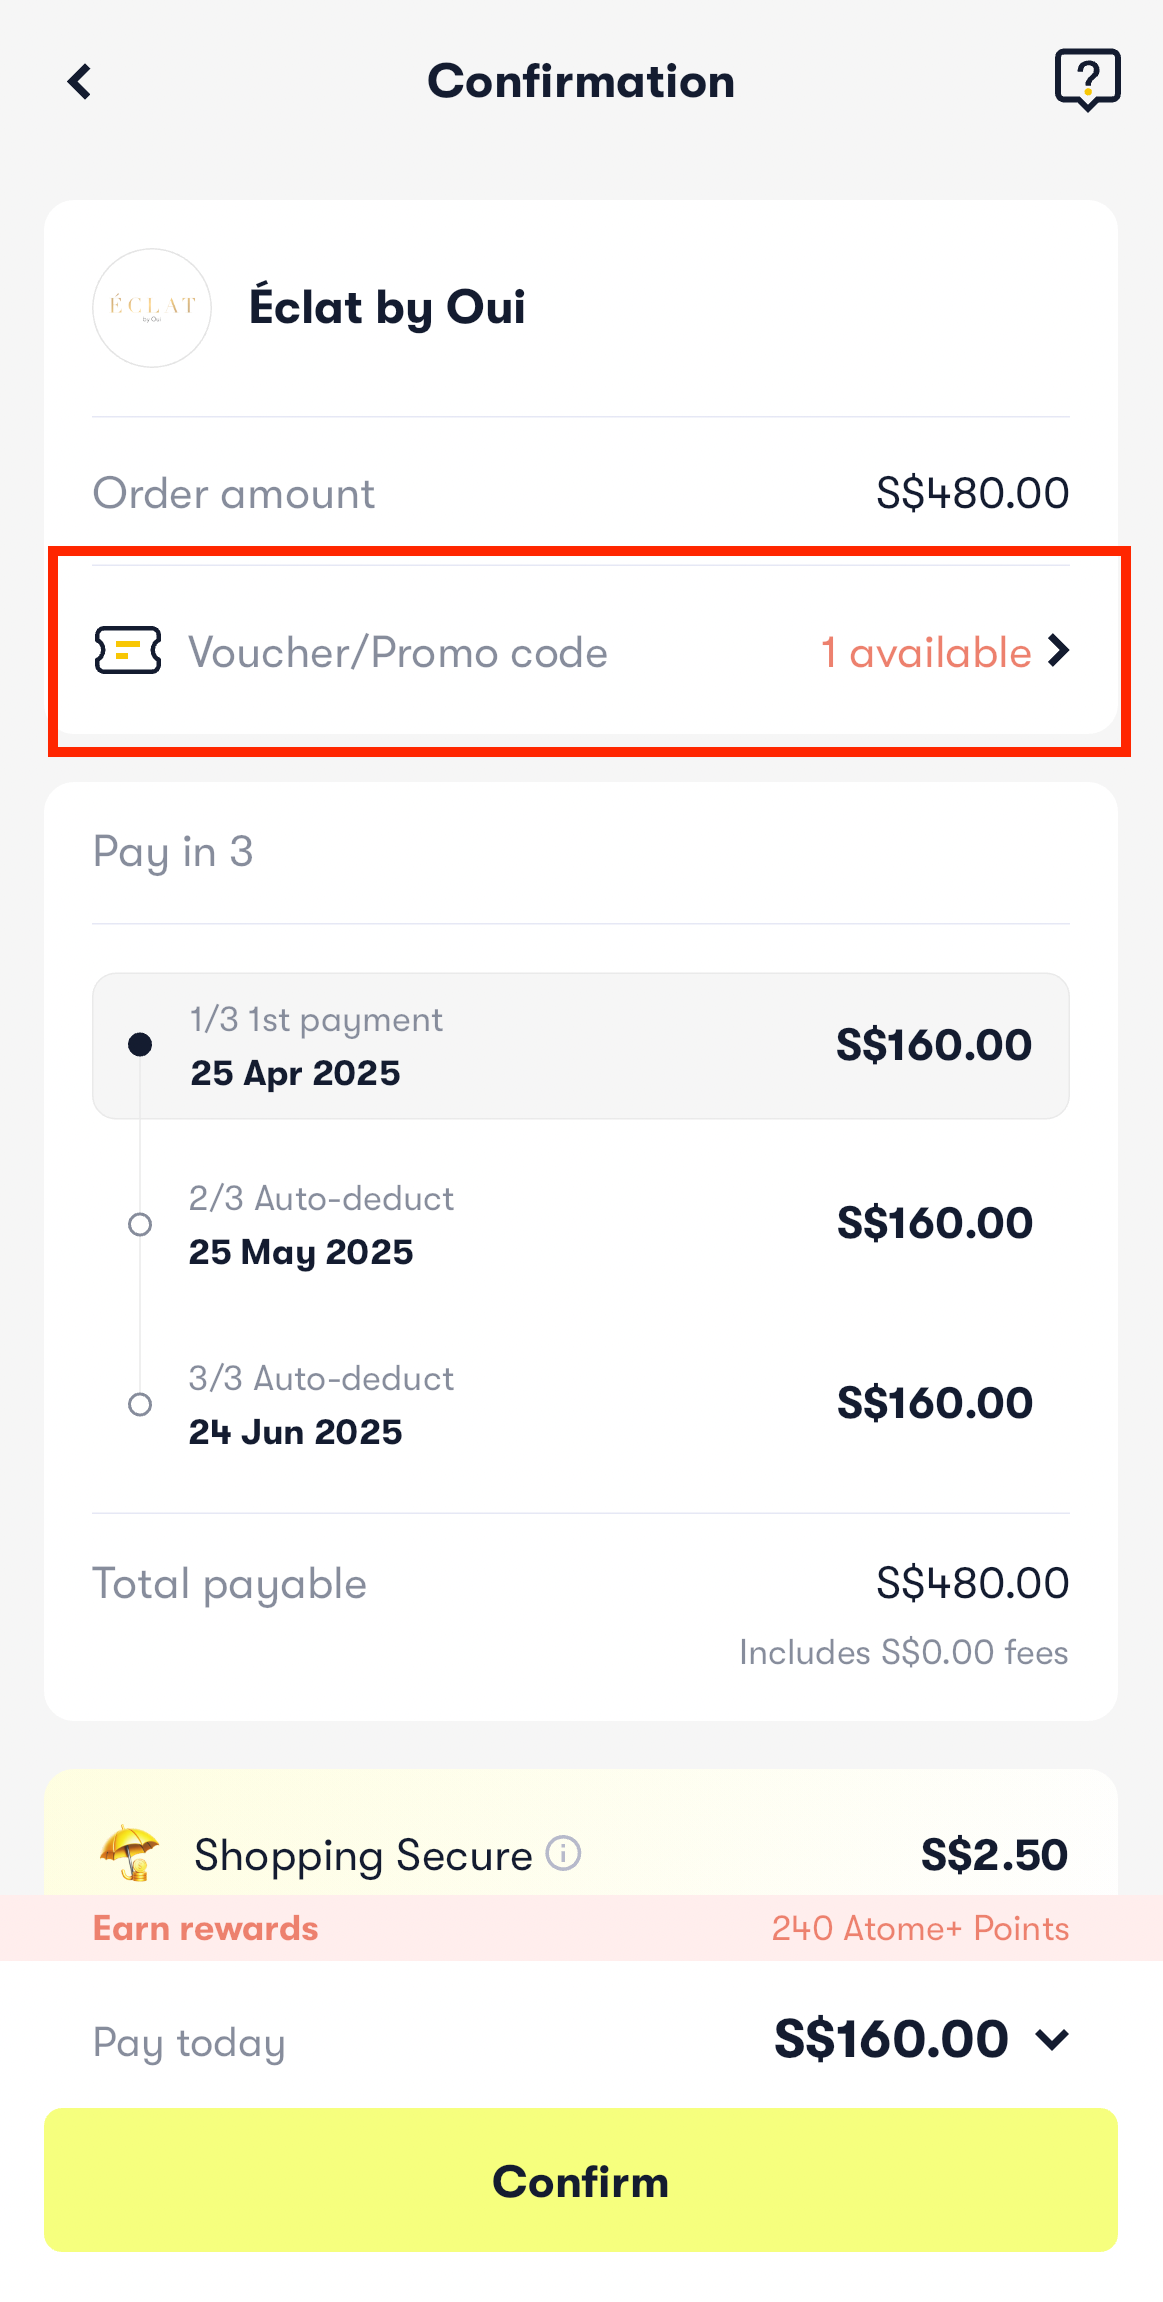The image size is (1163, 2302).
Task: Open the help chat icon
Action: (x=1087, y=80)
